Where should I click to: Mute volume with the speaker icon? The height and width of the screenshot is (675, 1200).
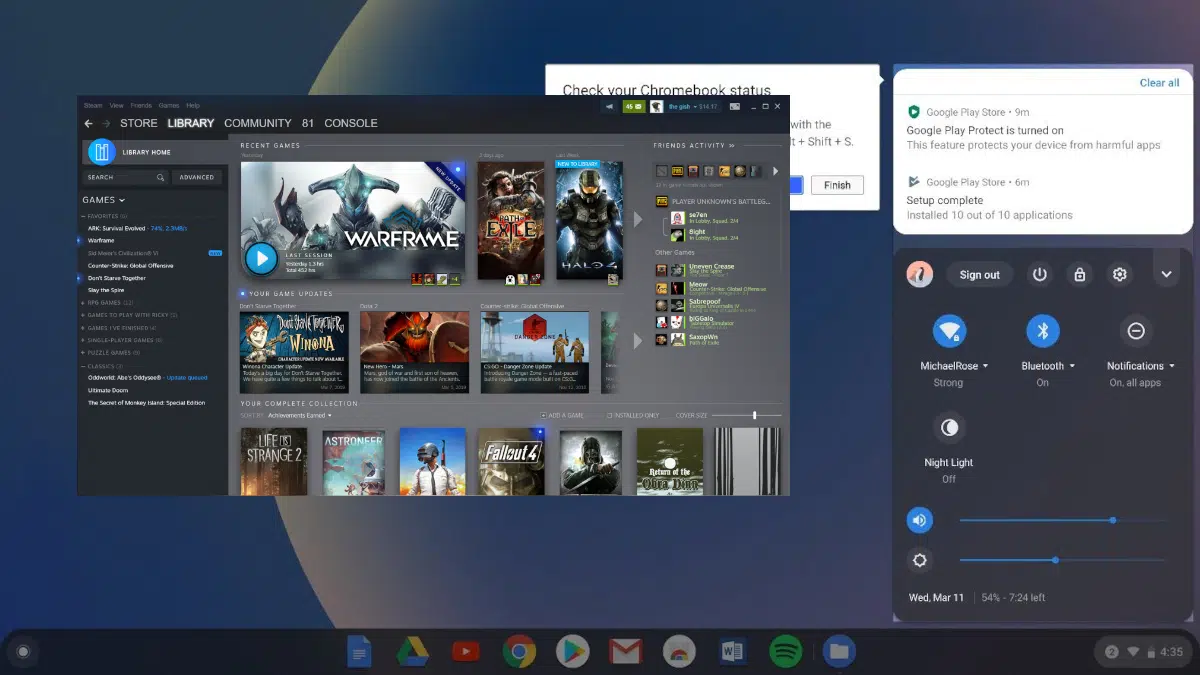pyautogui.click(x=920, y=520)
